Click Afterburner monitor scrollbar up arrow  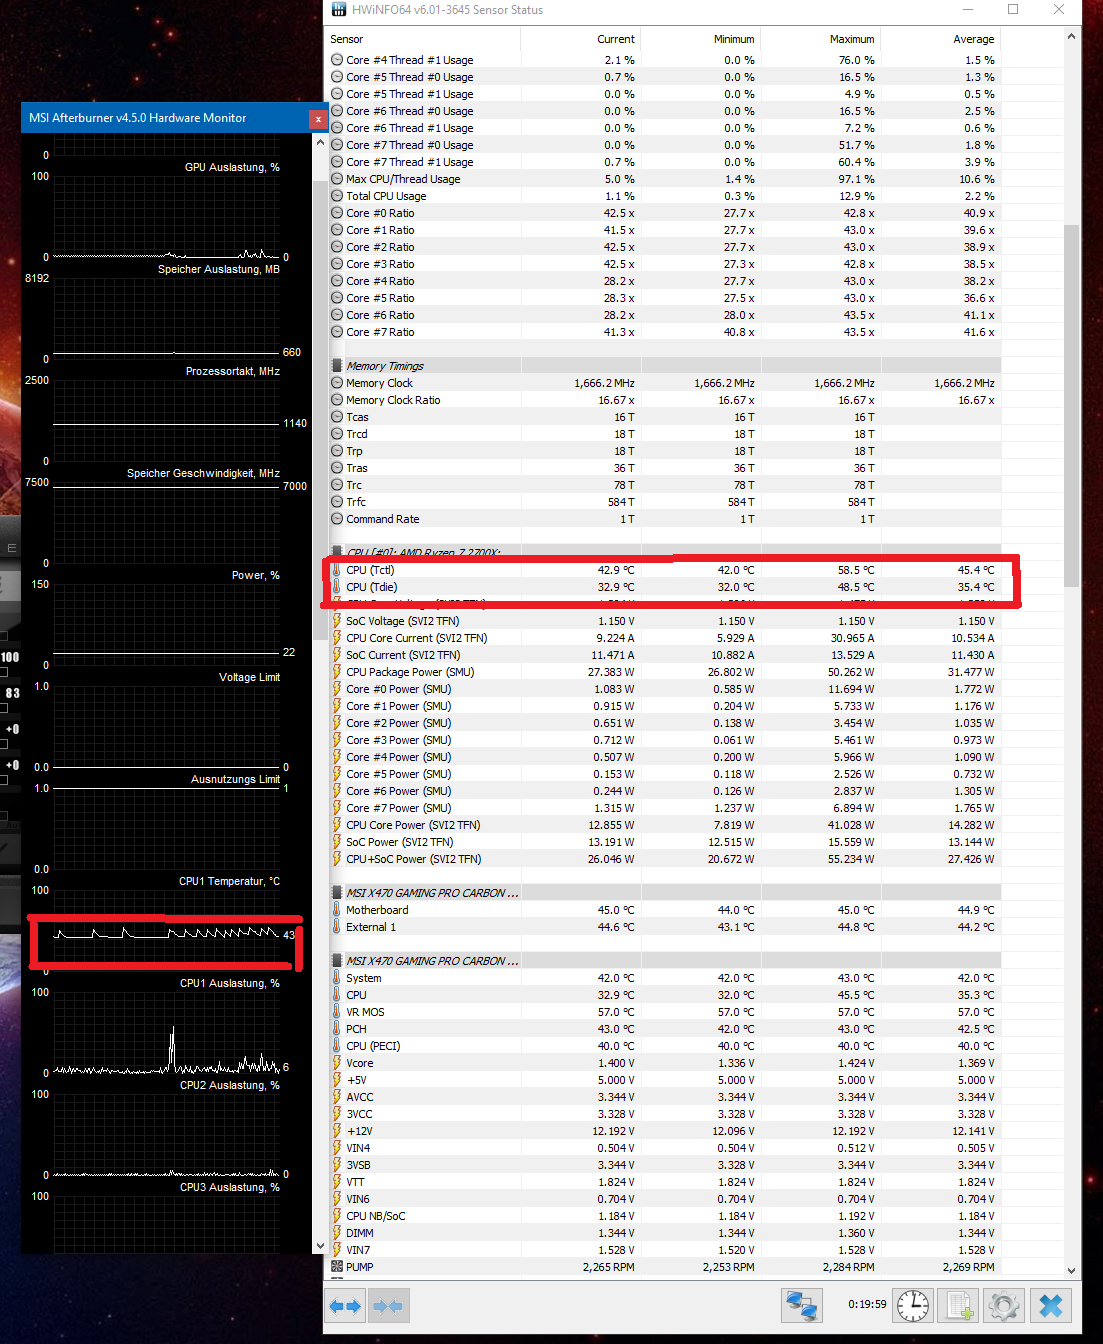320,143
